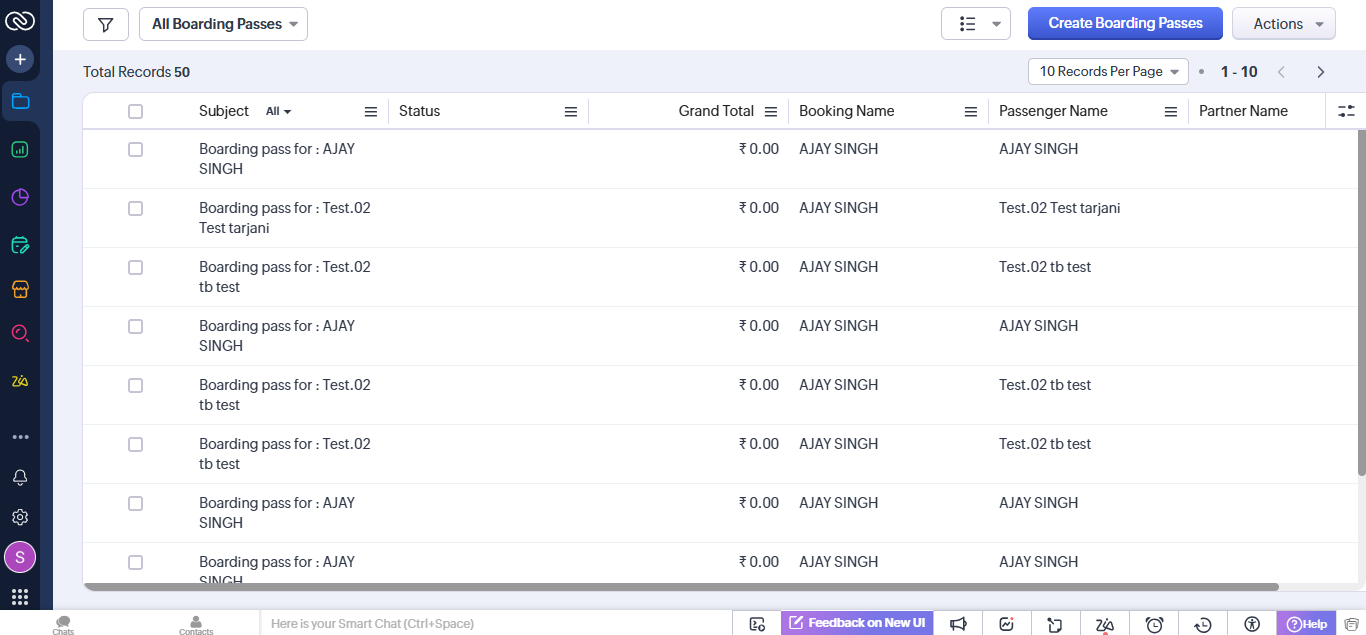The width and height of the screenshot is (1366, 635).
Task: Click the horizontal scrollbar under the table
Action: [680, 587]
